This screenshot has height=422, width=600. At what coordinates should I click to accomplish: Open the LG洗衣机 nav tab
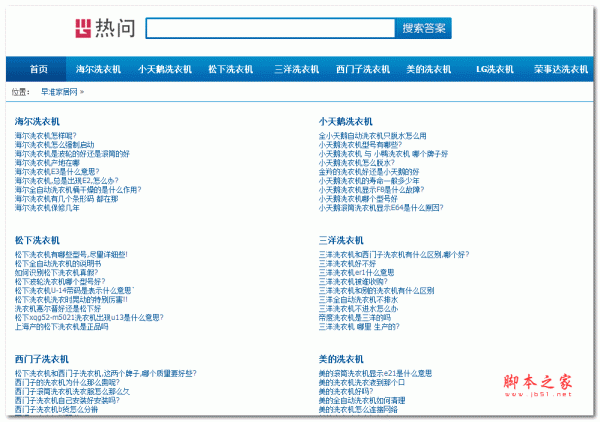[x=495, y=69]
